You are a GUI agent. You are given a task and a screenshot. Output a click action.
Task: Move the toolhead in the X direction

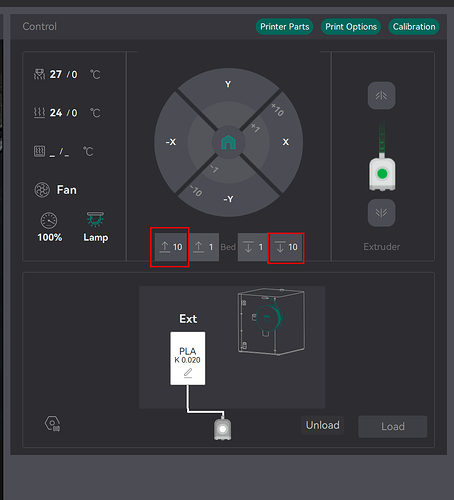[x=286, y=142]
